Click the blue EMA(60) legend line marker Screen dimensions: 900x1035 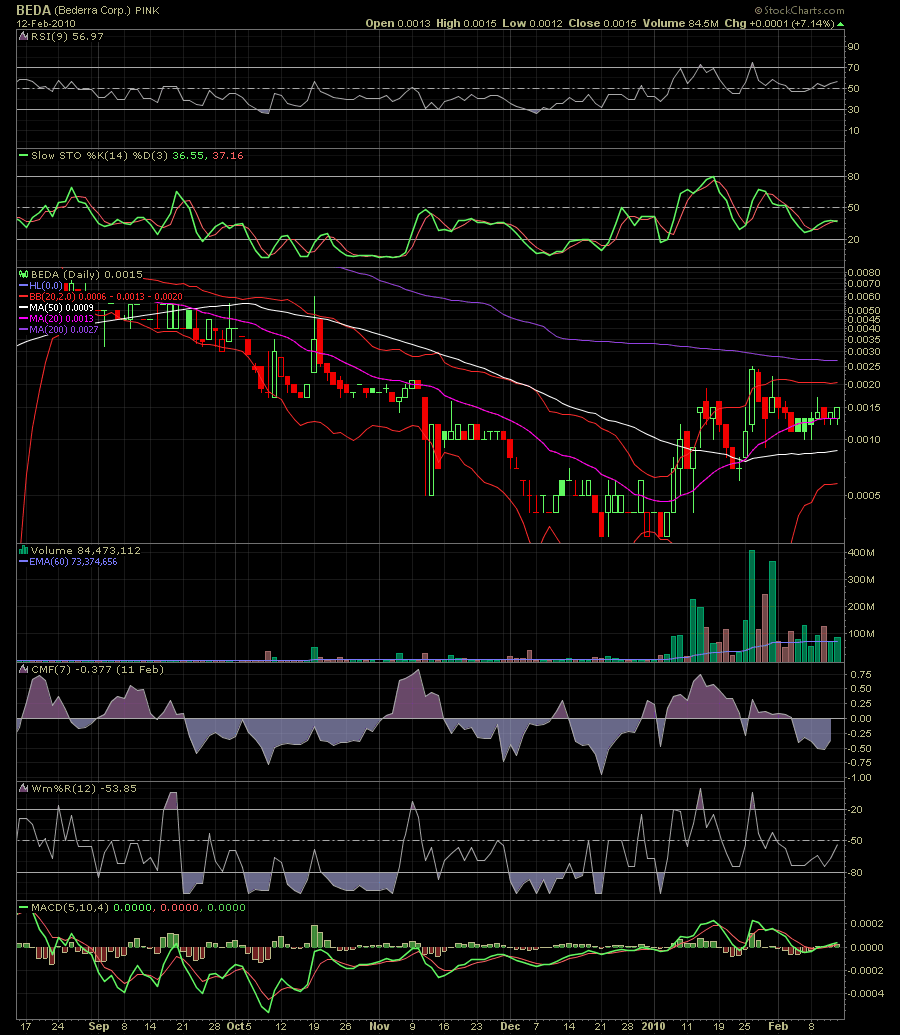[x=24, y=562]
